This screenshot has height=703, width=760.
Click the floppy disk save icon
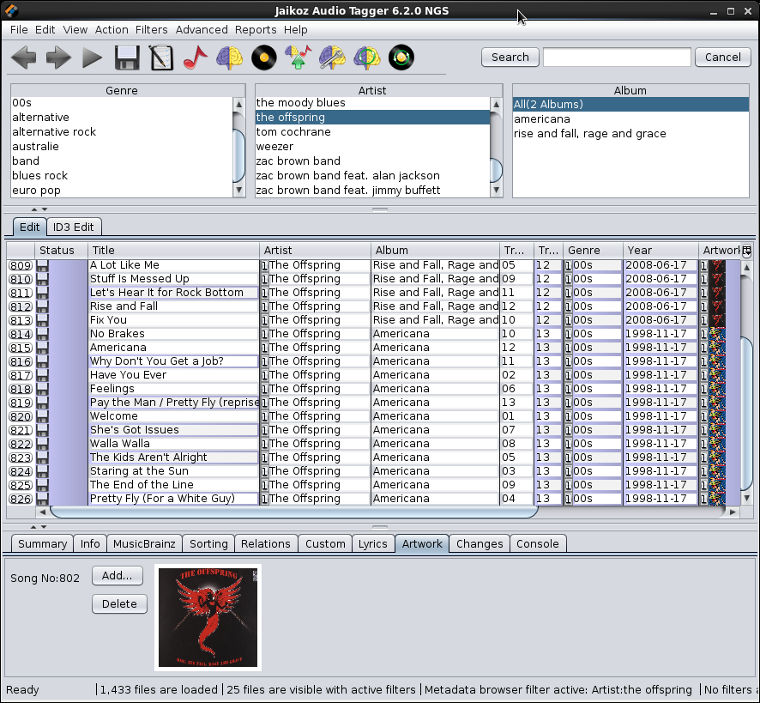pyautogui.click(x=126, y=58)
